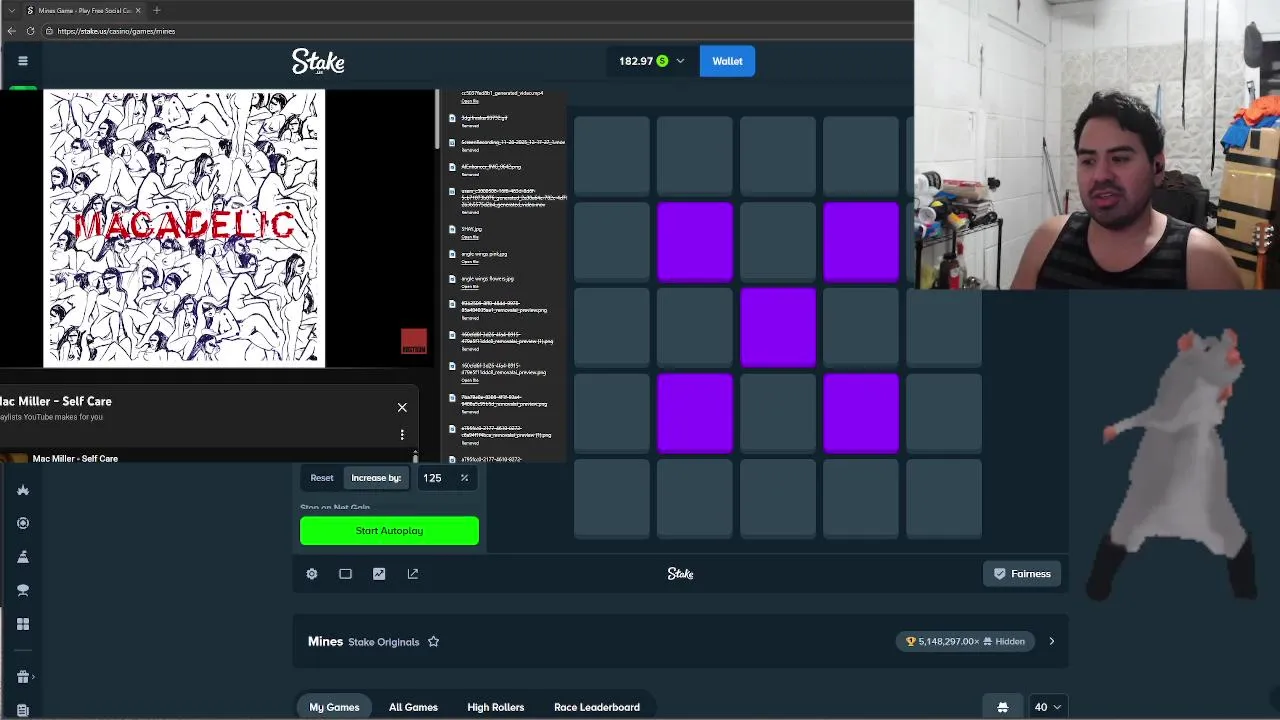Open the hamburger side menu
1280x720 pixels.
[x=22, y=61]
